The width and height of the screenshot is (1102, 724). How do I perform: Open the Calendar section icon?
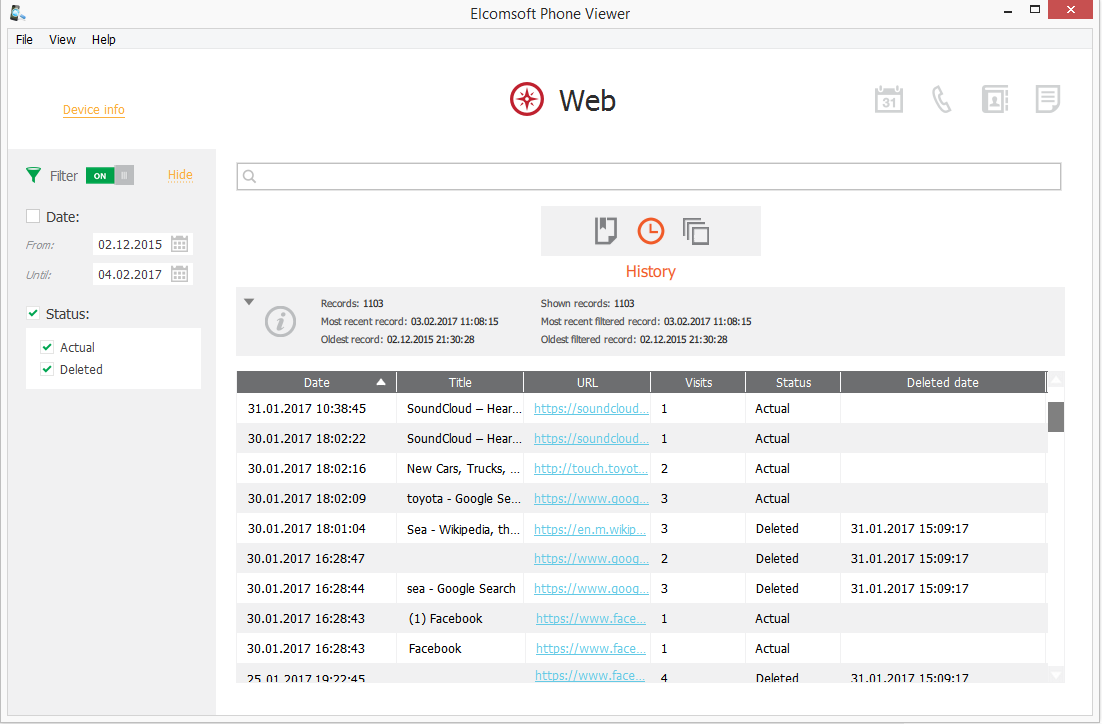point(889,99)
